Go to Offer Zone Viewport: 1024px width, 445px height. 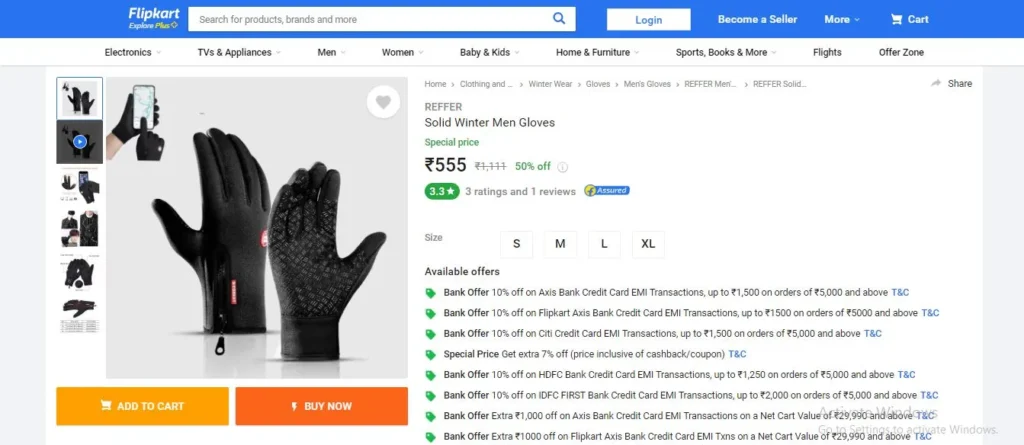[x=901, y=52]
